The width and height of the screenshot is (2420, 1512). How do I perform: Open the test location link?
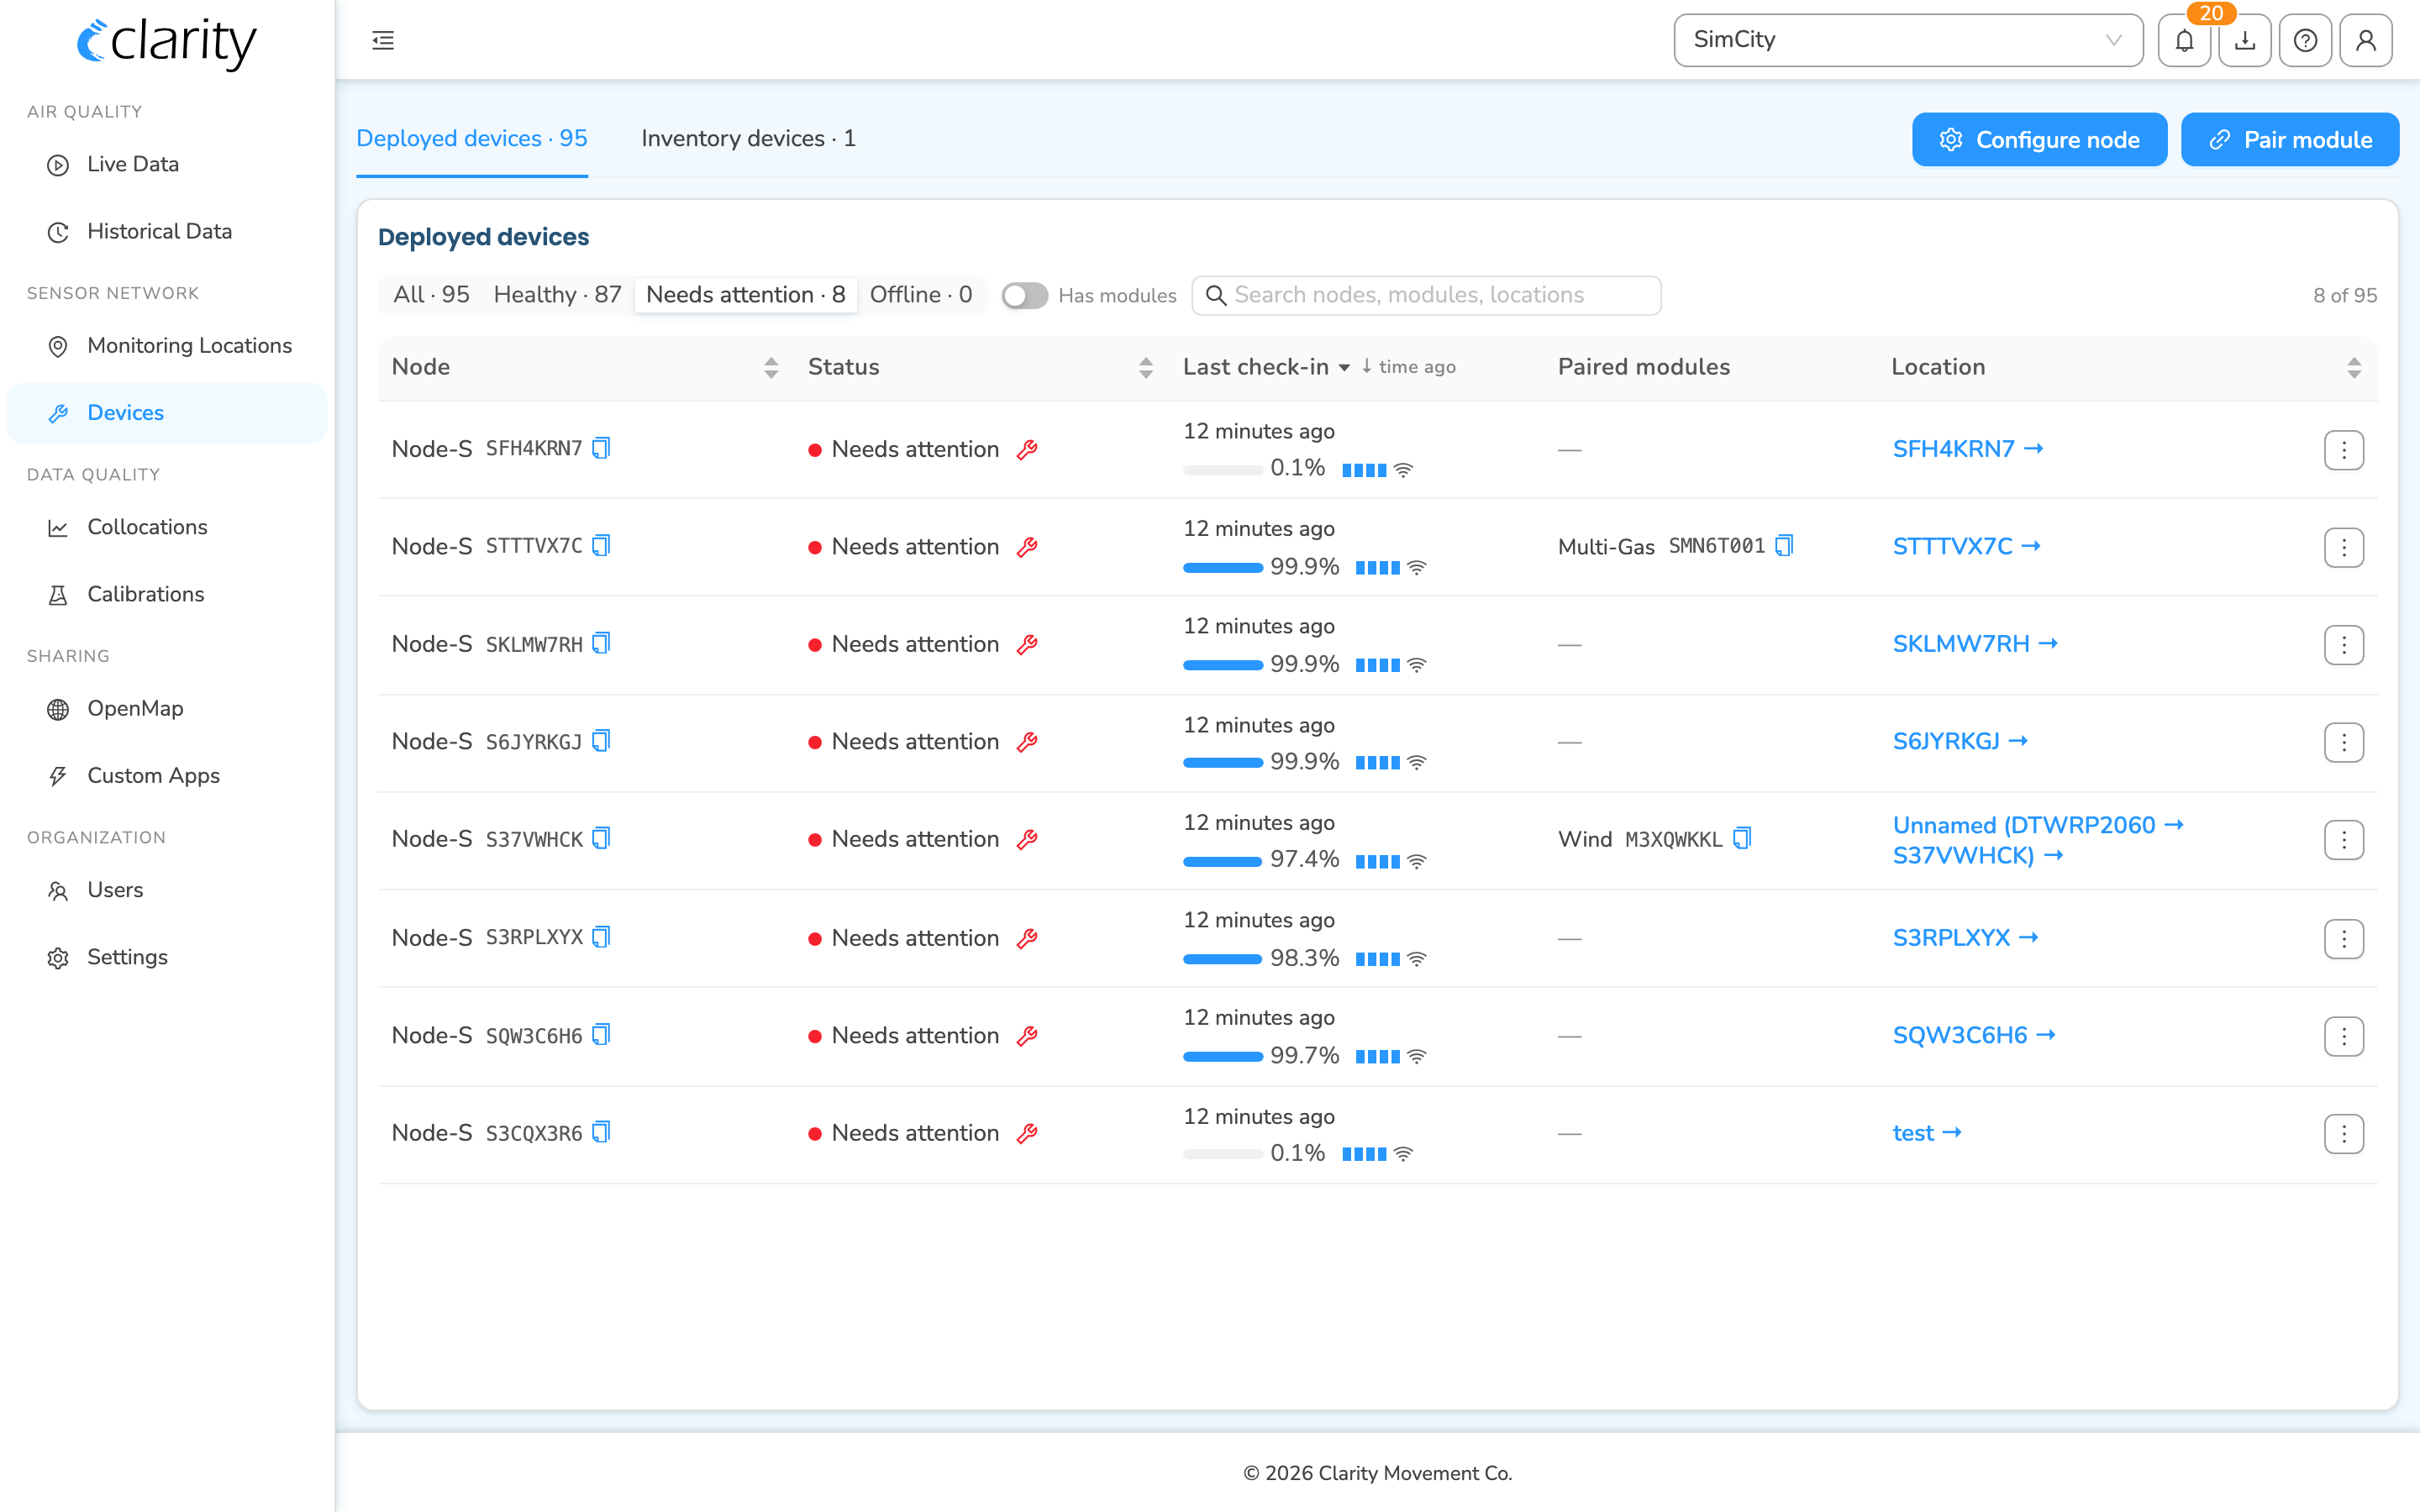(1927, 1133)
